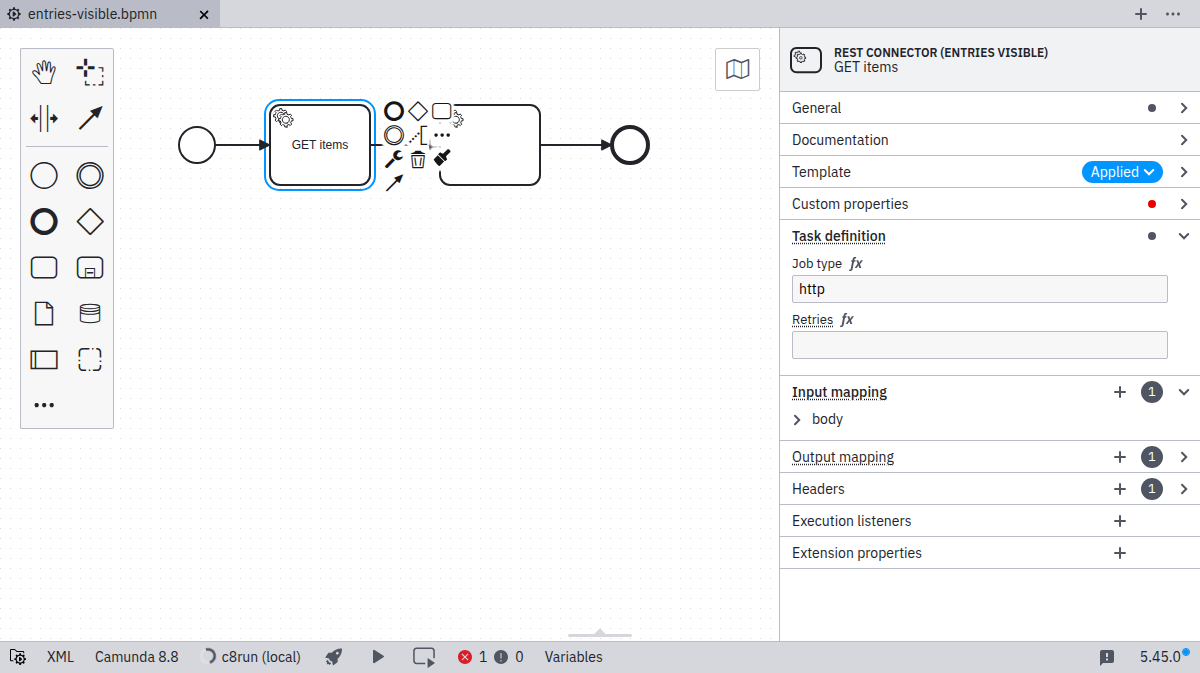Viewport: 1200px width, 673px height.
Task: Activate the hand tool in the palette
Action: tap(44, 72)
